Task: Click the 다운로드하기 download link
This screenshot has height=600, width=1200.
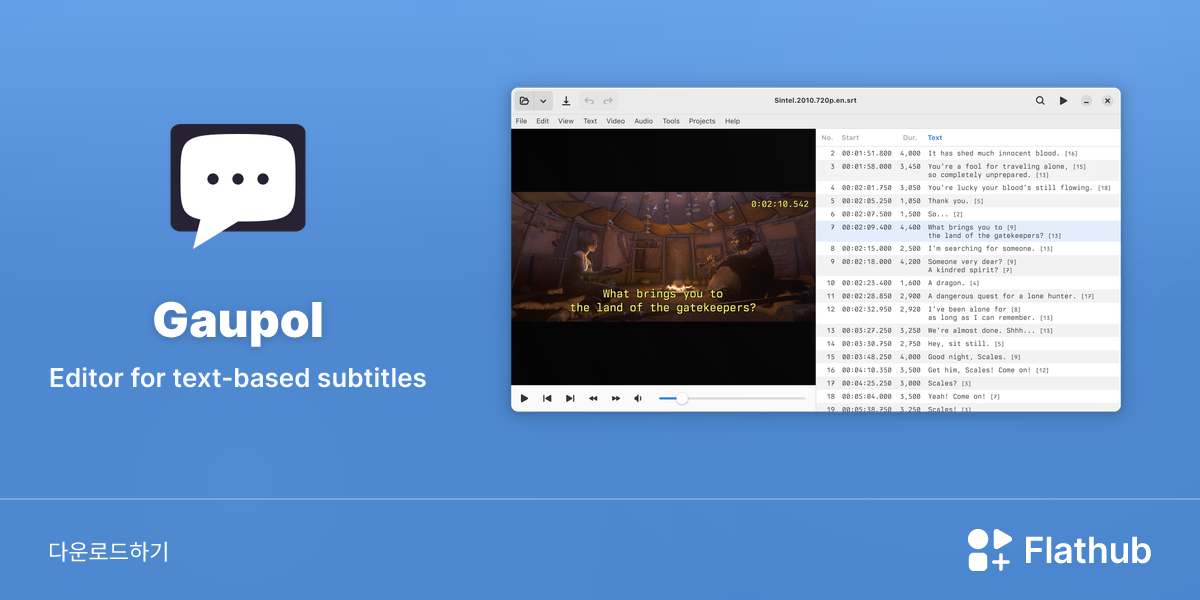Action: tap(109, 551)
